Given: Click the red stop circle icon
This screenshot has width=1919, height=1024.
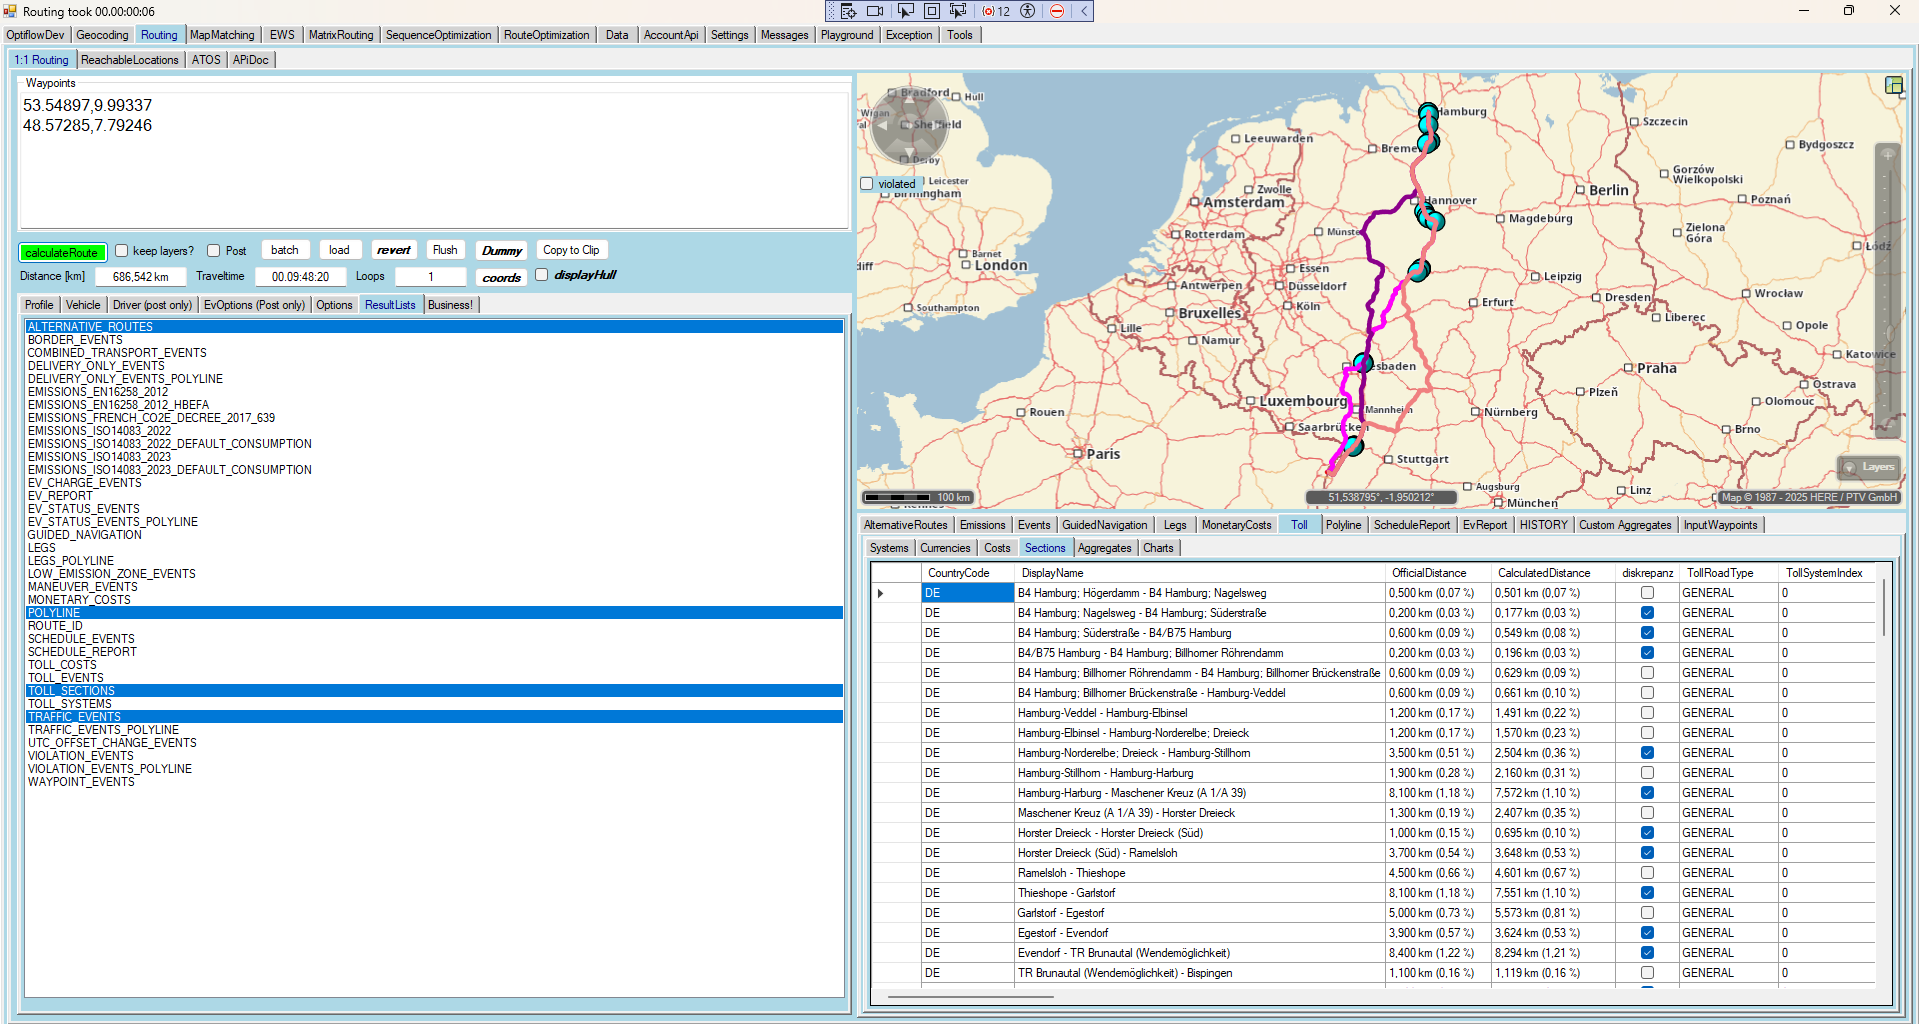Looking at the screenshot, I should pos(1057,11).
